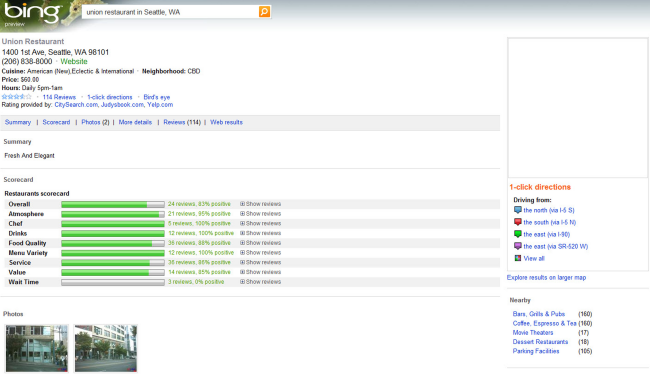Get directions from the south via I-5 N

550,222
